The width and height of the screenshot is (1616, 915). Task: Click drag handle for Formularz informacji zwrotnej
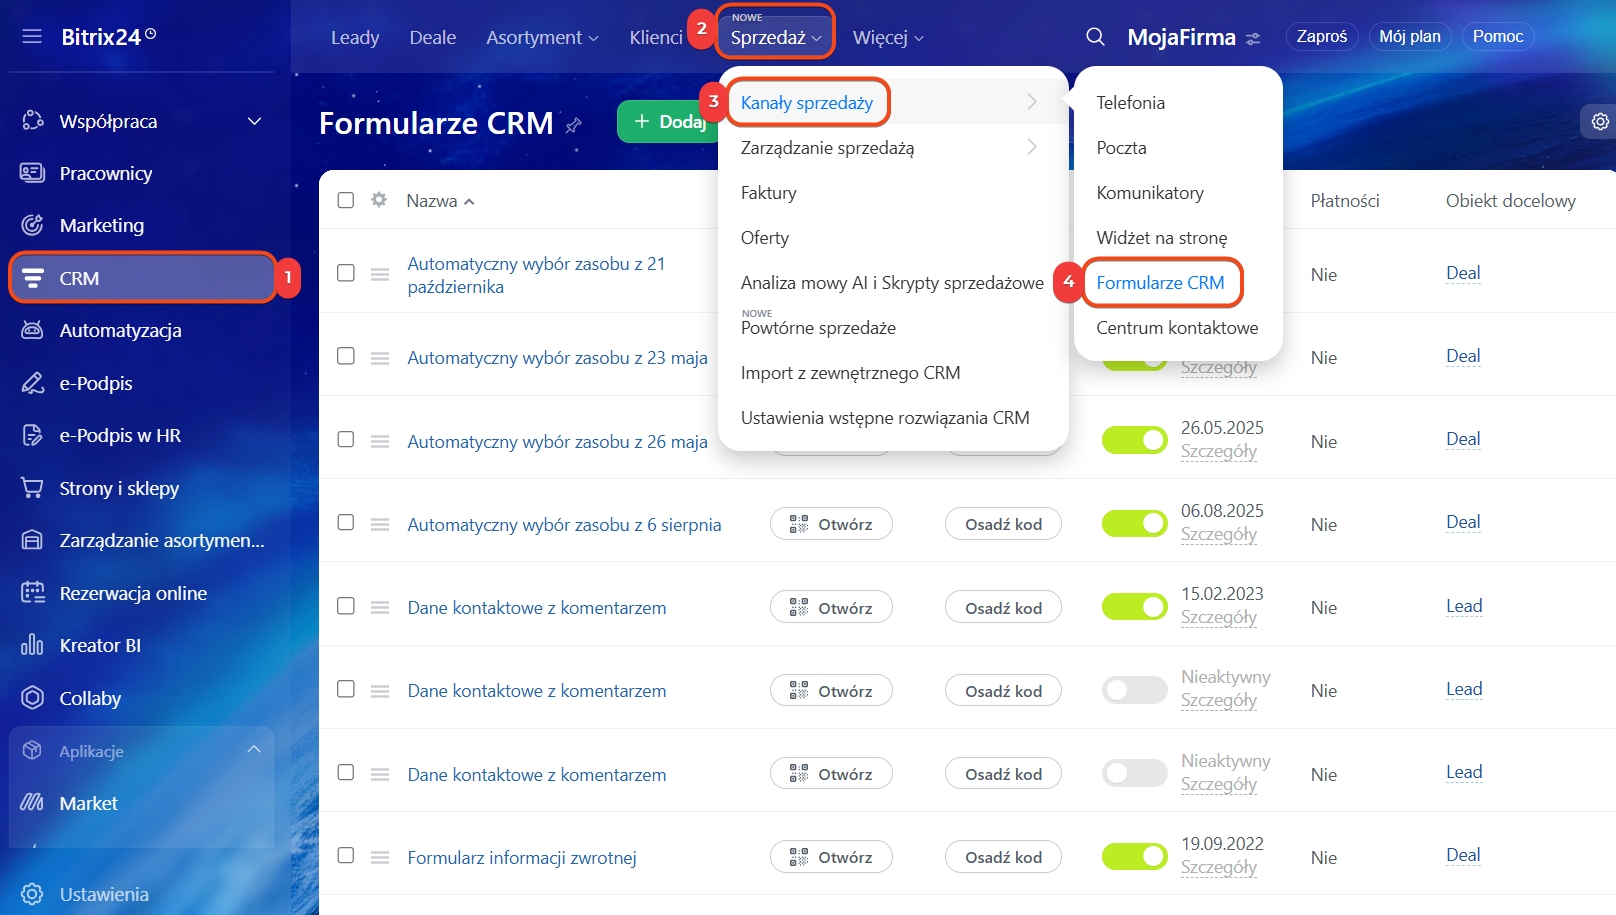coord(380,857)
